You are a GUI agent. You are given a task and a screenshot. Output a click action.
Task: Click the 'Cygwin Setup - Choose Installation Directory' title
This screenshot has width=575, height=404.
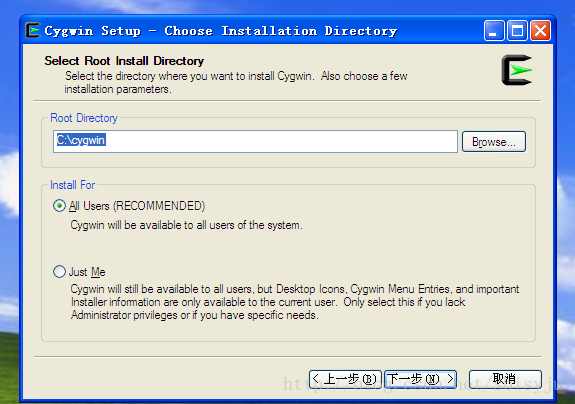220,31
